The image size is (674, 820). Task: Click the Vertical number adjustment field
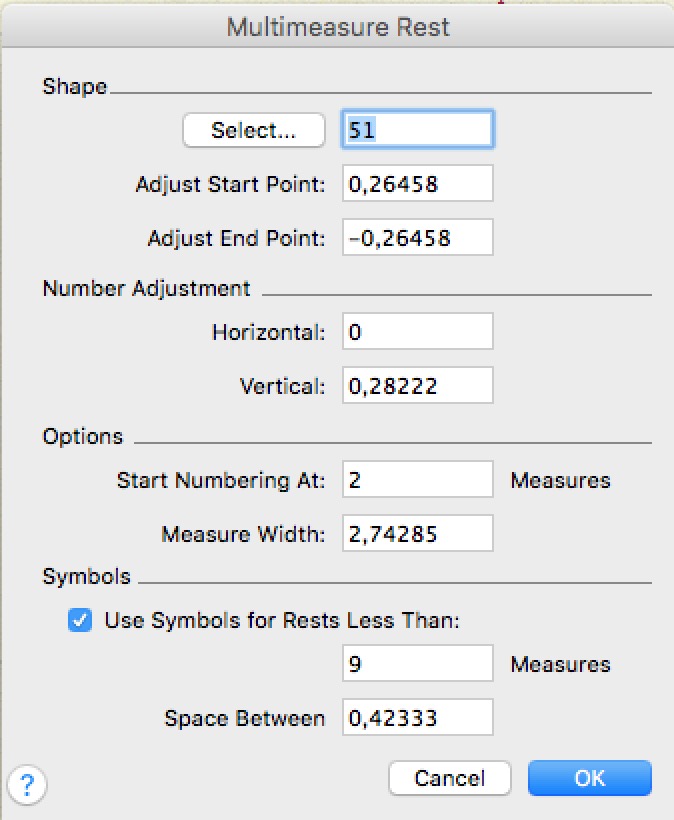click(x=417, y=386)
